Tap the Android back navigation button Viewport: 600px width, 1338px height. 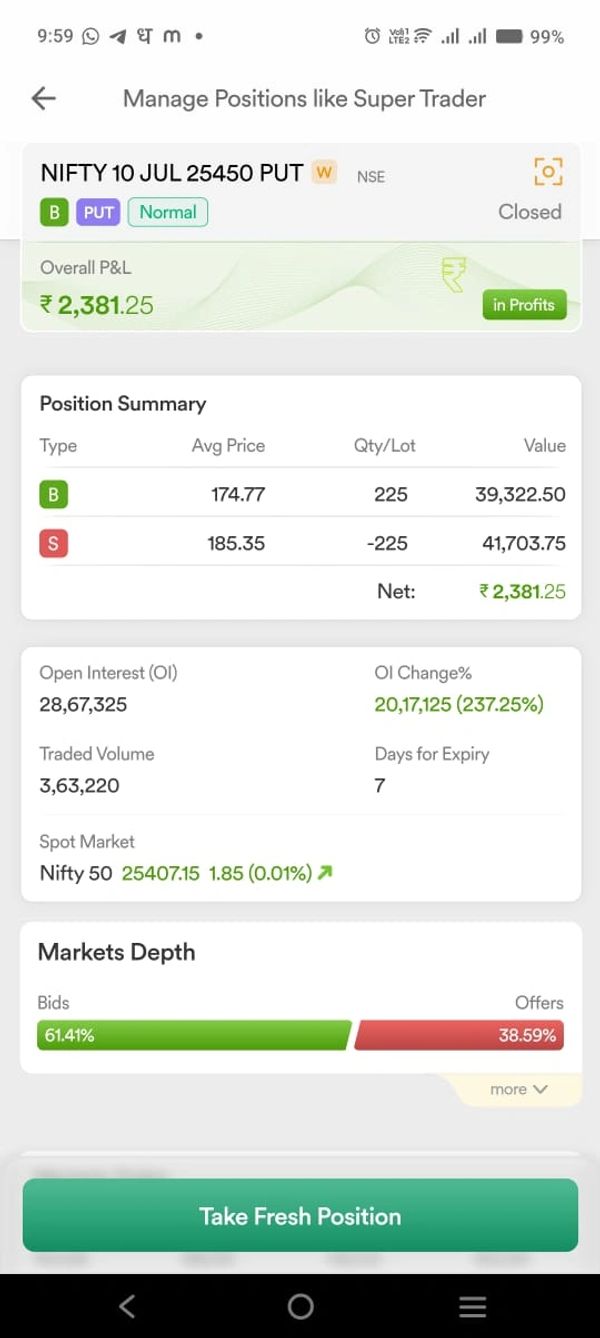click(127, 1306)
